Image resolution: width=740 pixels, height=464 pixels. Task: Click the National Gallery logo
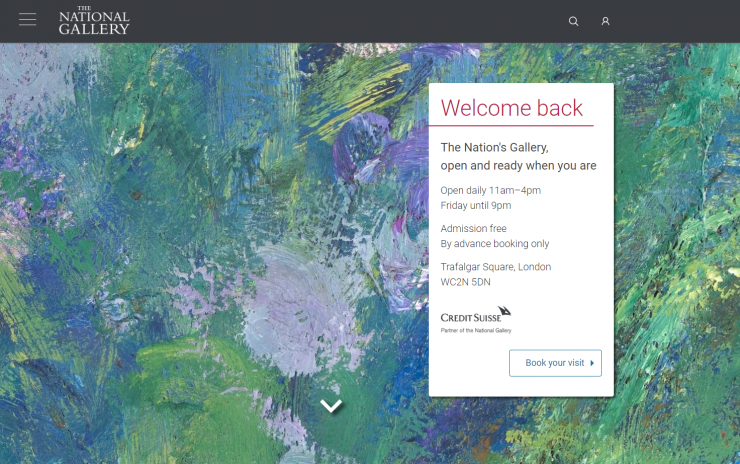pyautogui.click(x=94, y=21)
